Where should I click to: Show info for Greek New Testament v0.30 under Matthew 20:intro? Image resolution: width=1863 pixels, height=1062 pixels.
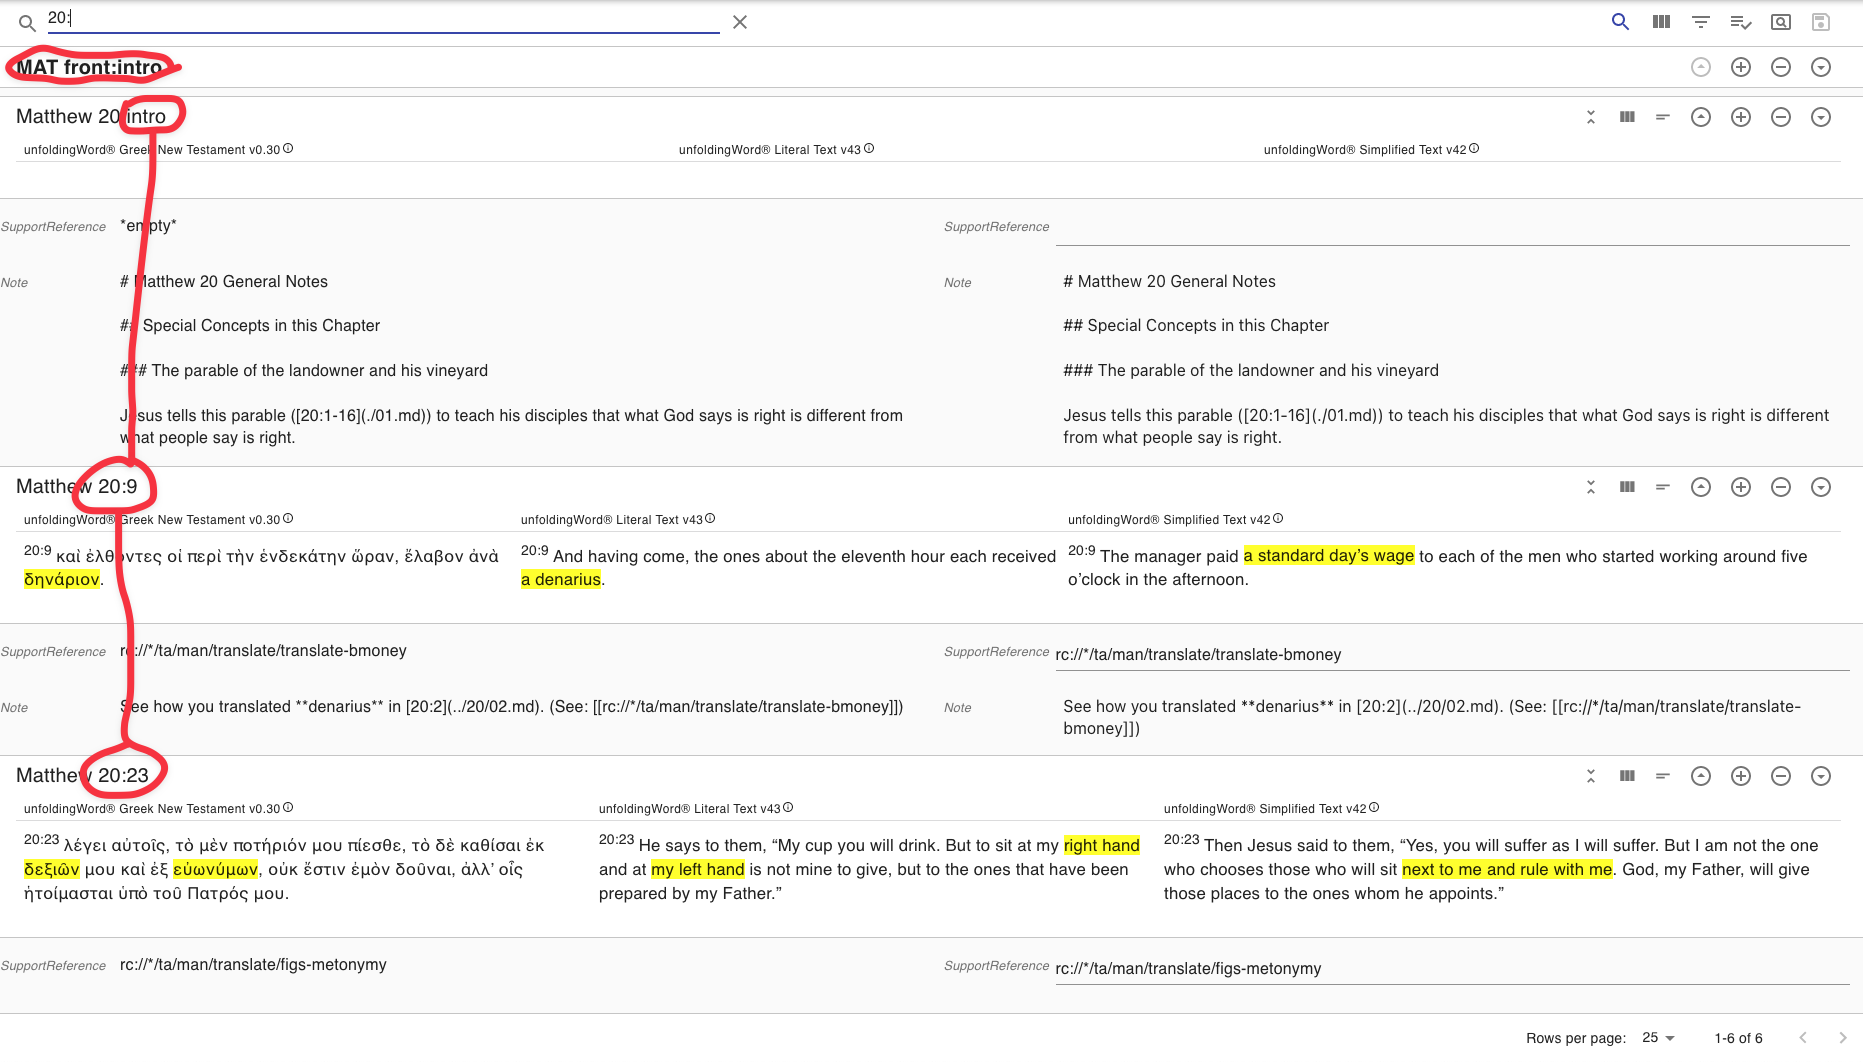coord(288,148)
